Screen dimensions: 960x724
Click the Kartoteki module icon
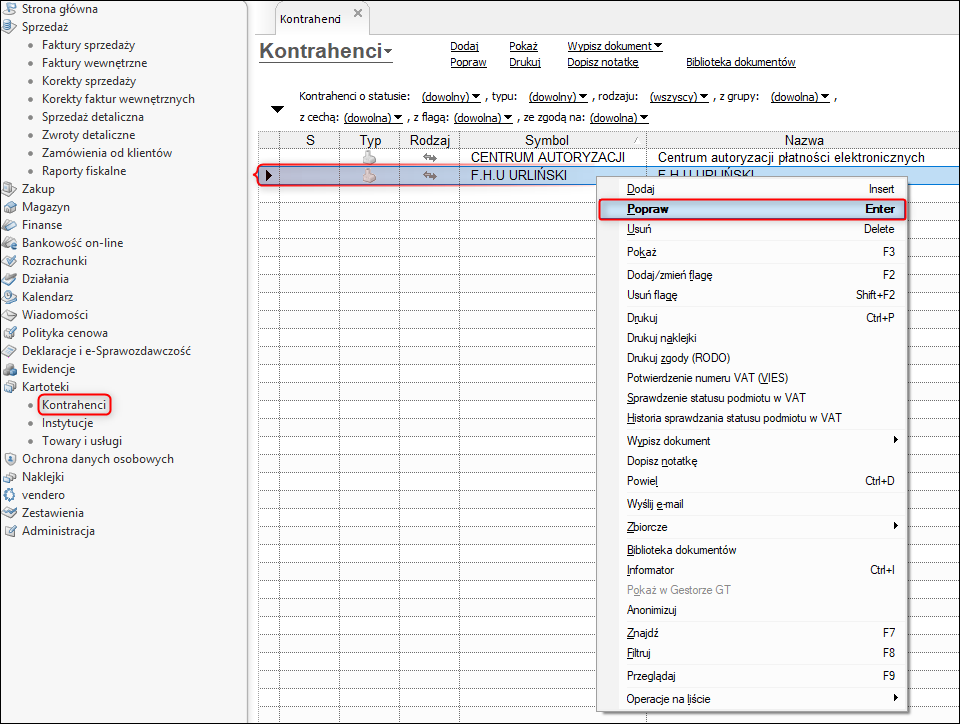pos(10,387)
